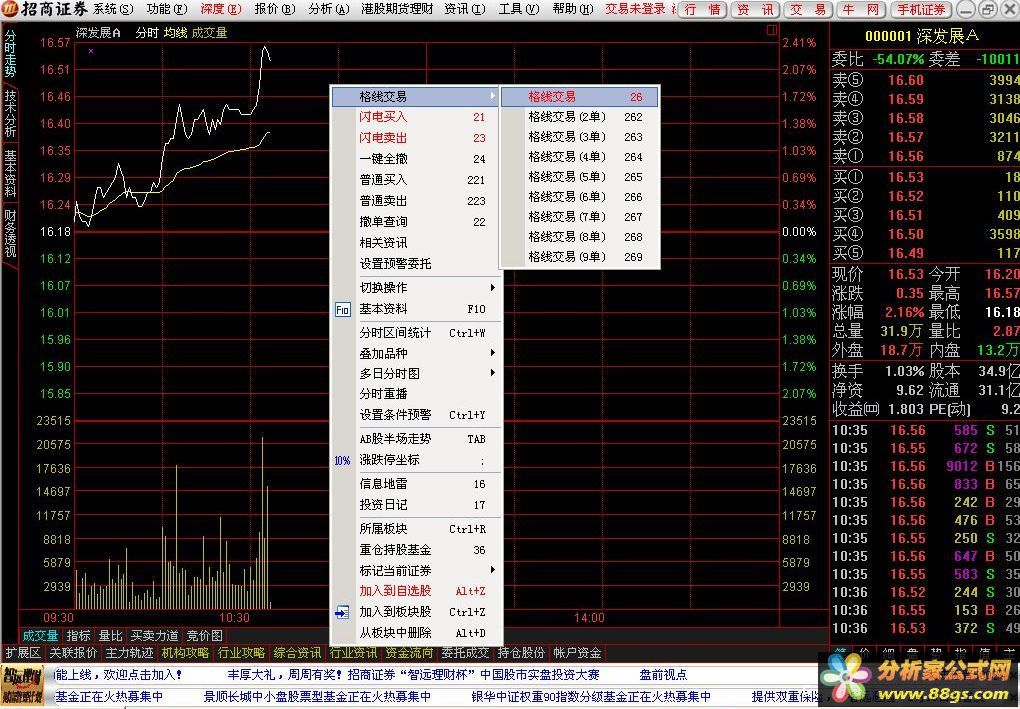Screen dimensions: 1020x709
Task: Open 投资日记 menu entry
Action: [417, 505]
